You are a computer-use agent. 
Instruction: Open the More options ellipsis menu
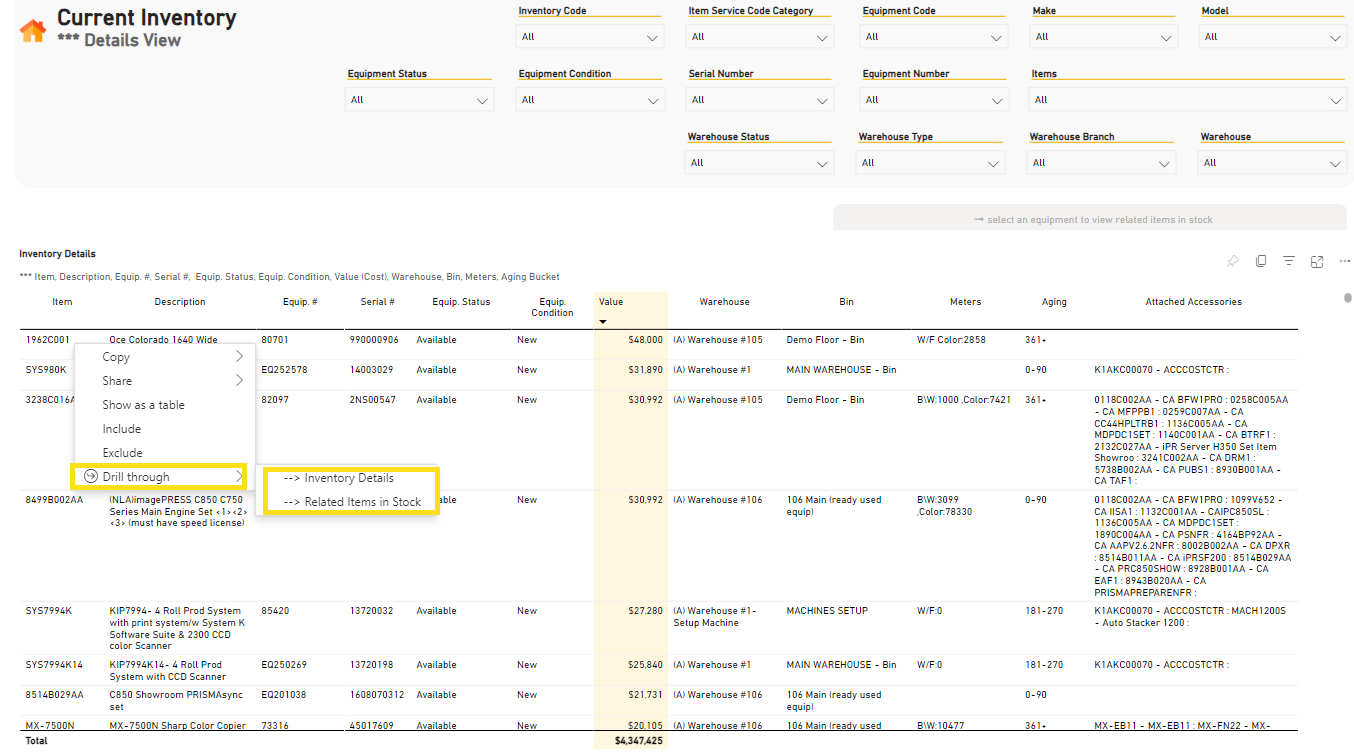(x=1343, y=261)
